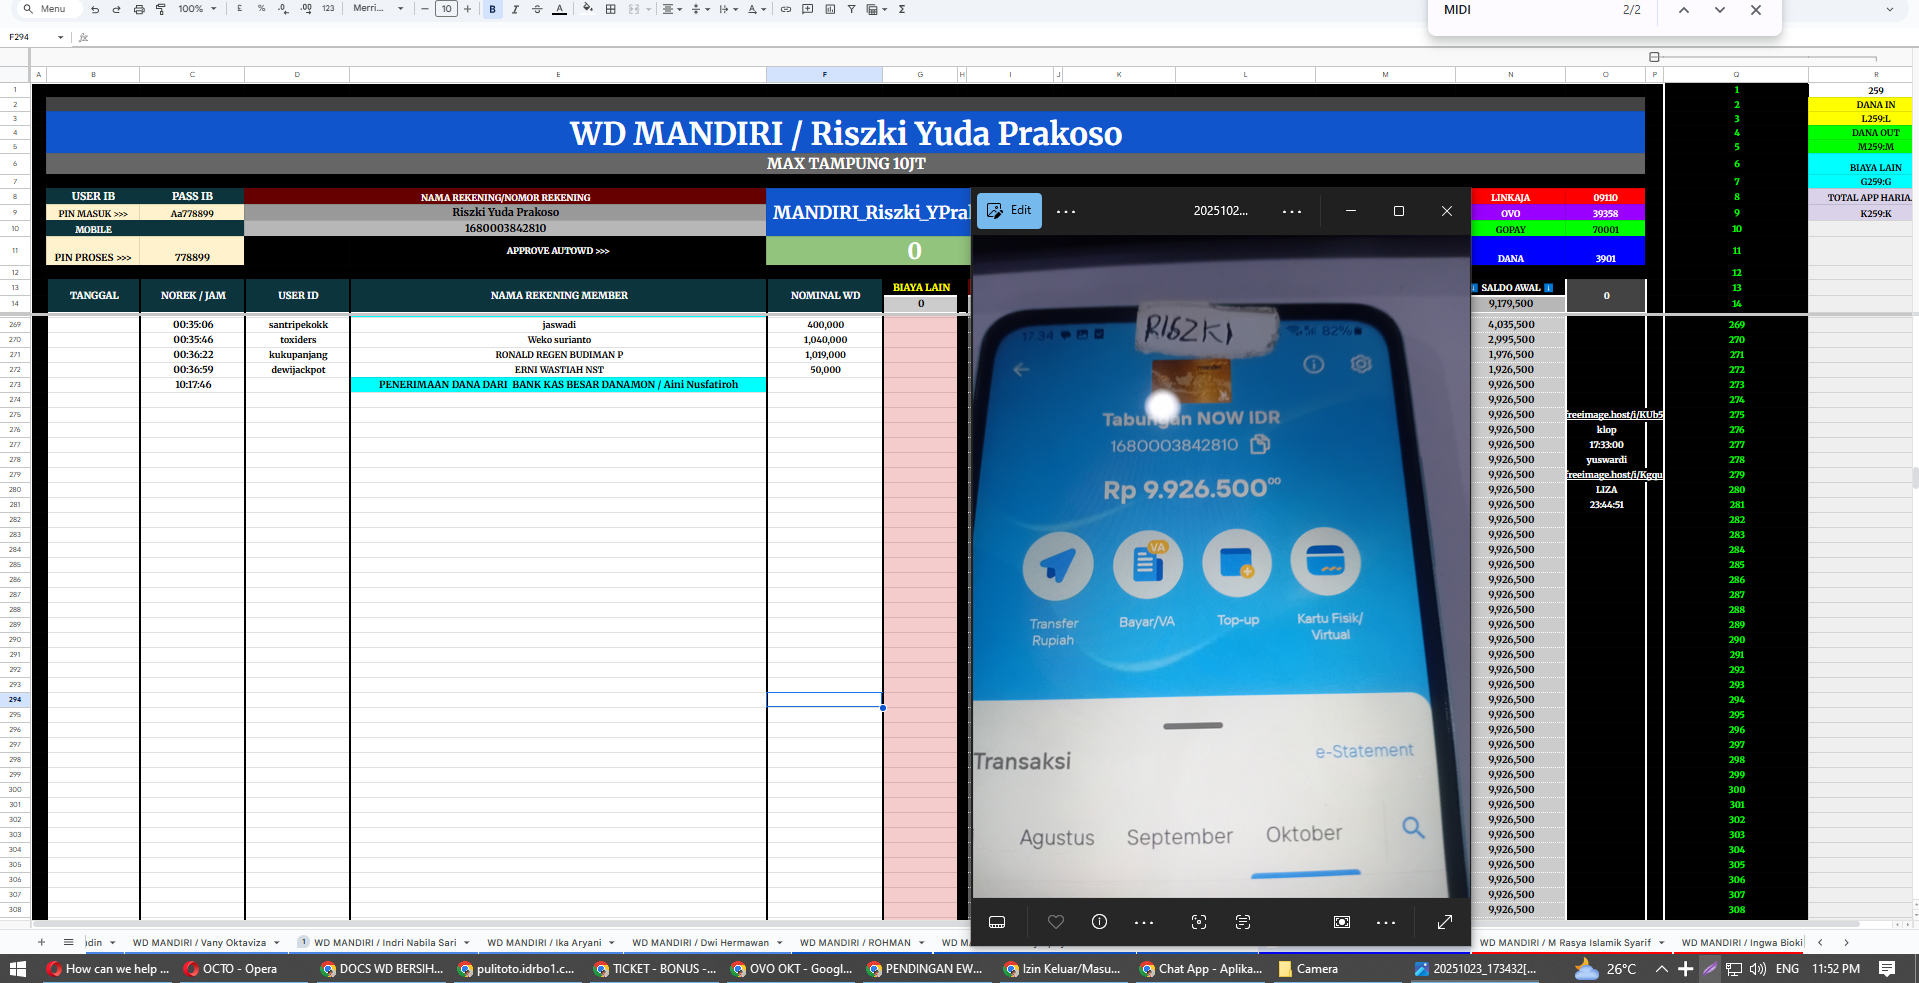Format the cell as currency (£)

240,9
